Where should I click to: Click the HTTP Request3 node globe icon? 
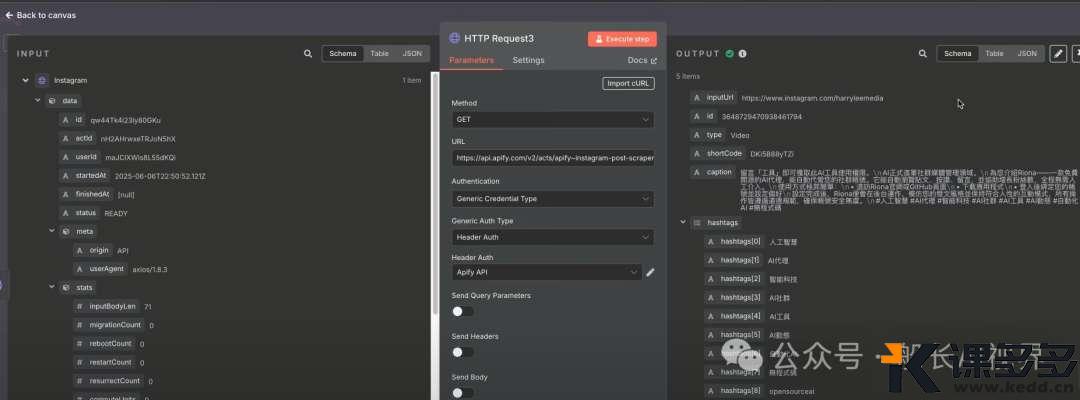[455, 38]
